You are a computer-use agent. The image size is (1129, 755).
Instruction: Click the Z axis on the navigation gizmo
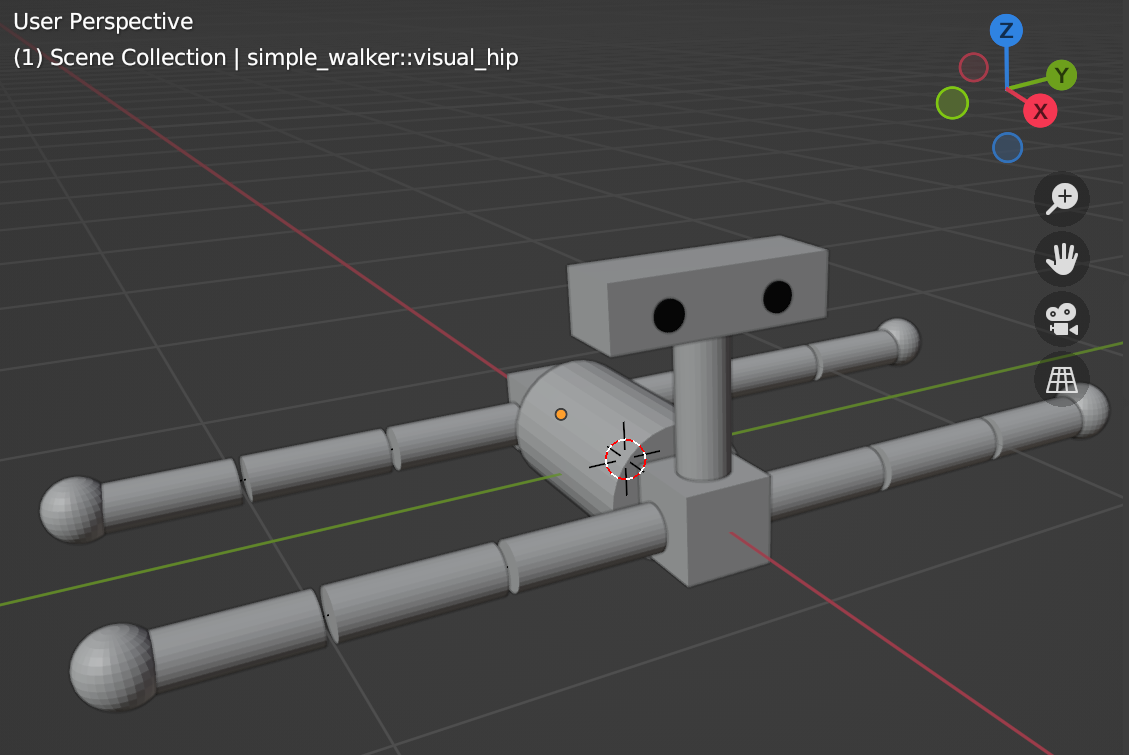click(x=1006, y=30)
